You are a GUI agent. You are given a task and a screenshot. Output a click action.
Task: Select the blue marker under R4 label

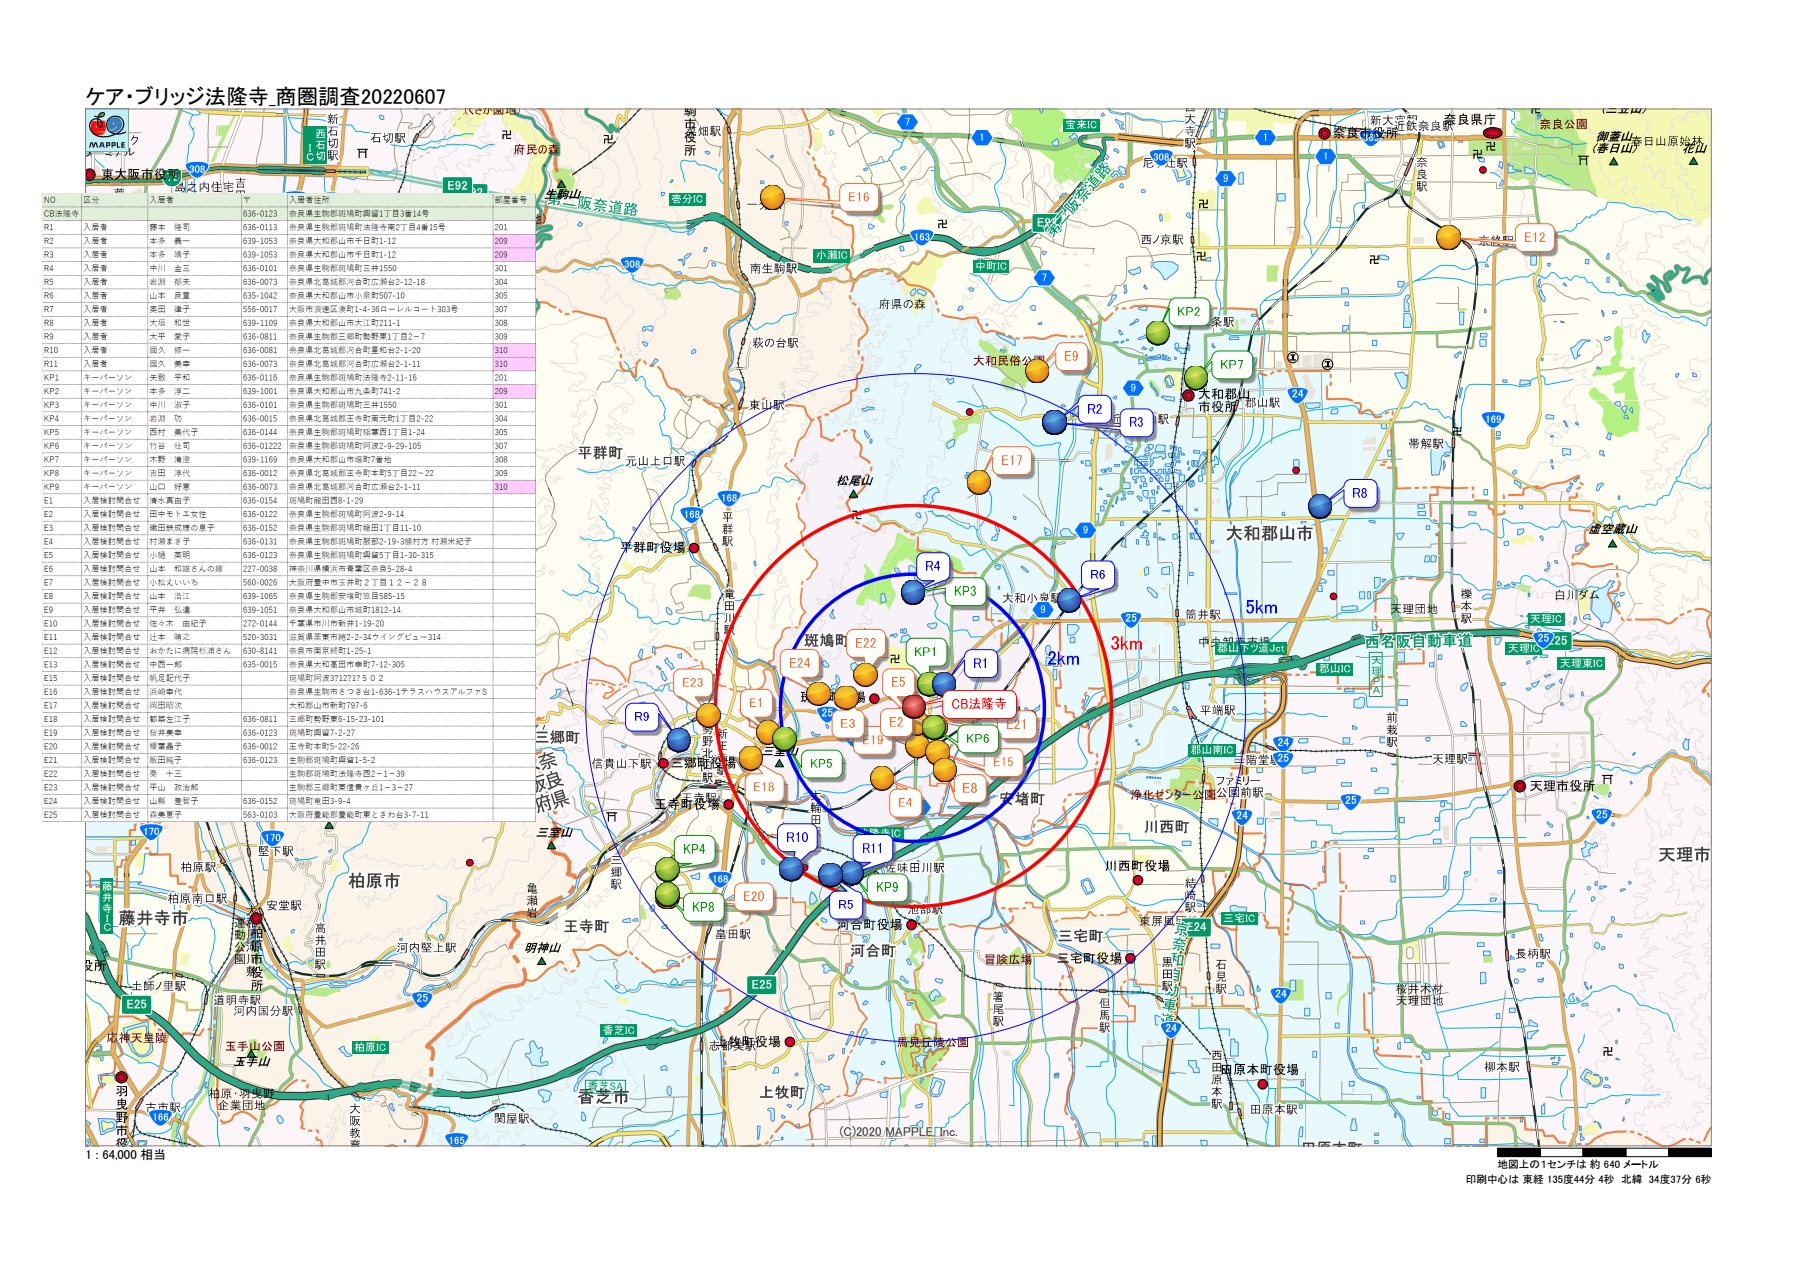[913, 592]
